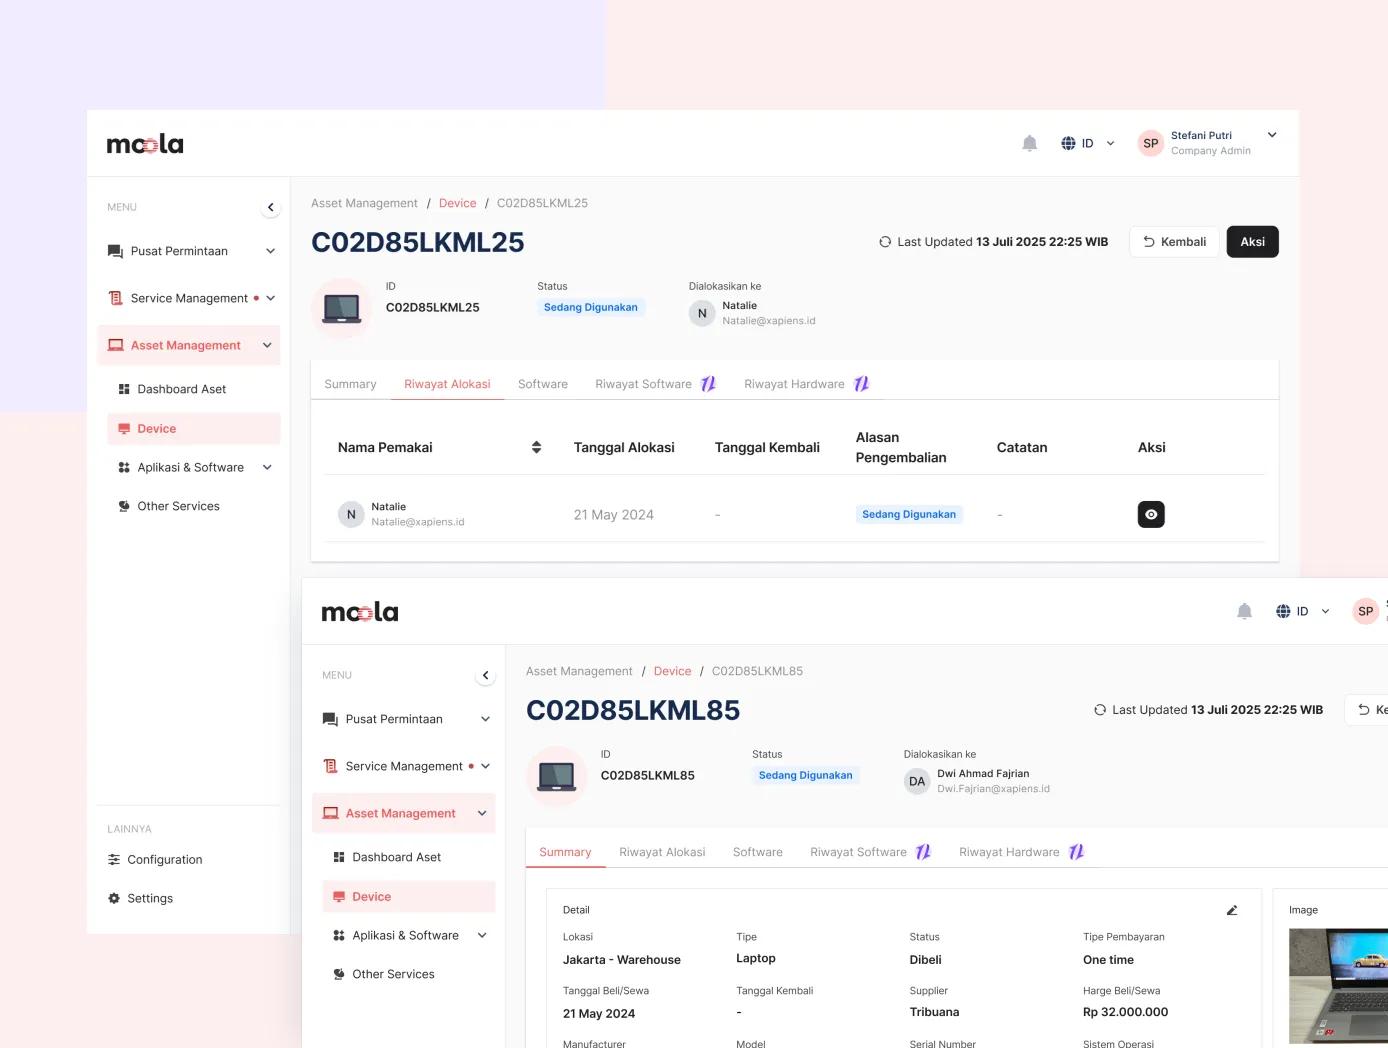Open the ID language dropdown in top header

[1088, 143]
